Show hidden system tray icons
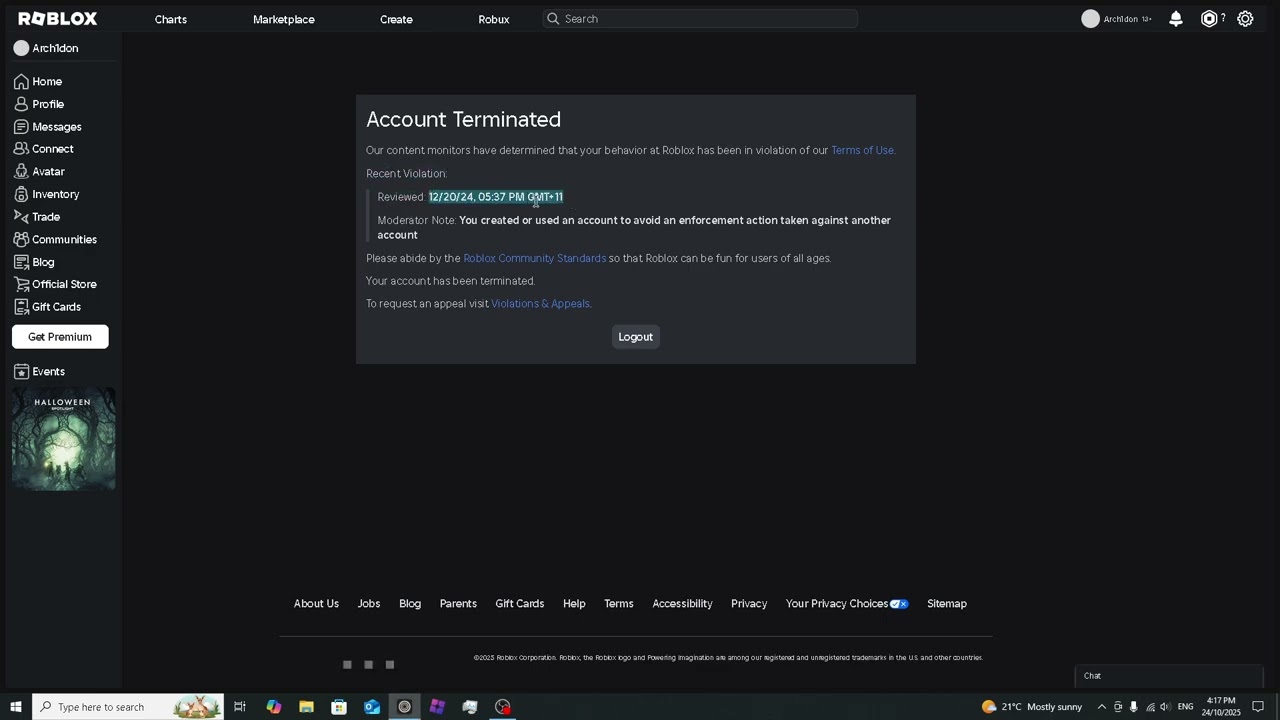 1102,707
